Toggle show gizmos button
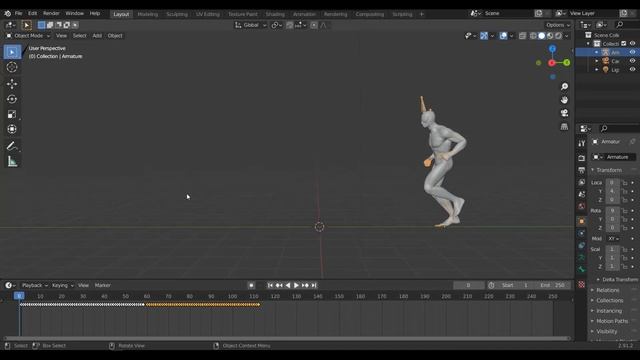 click(484, 36)
